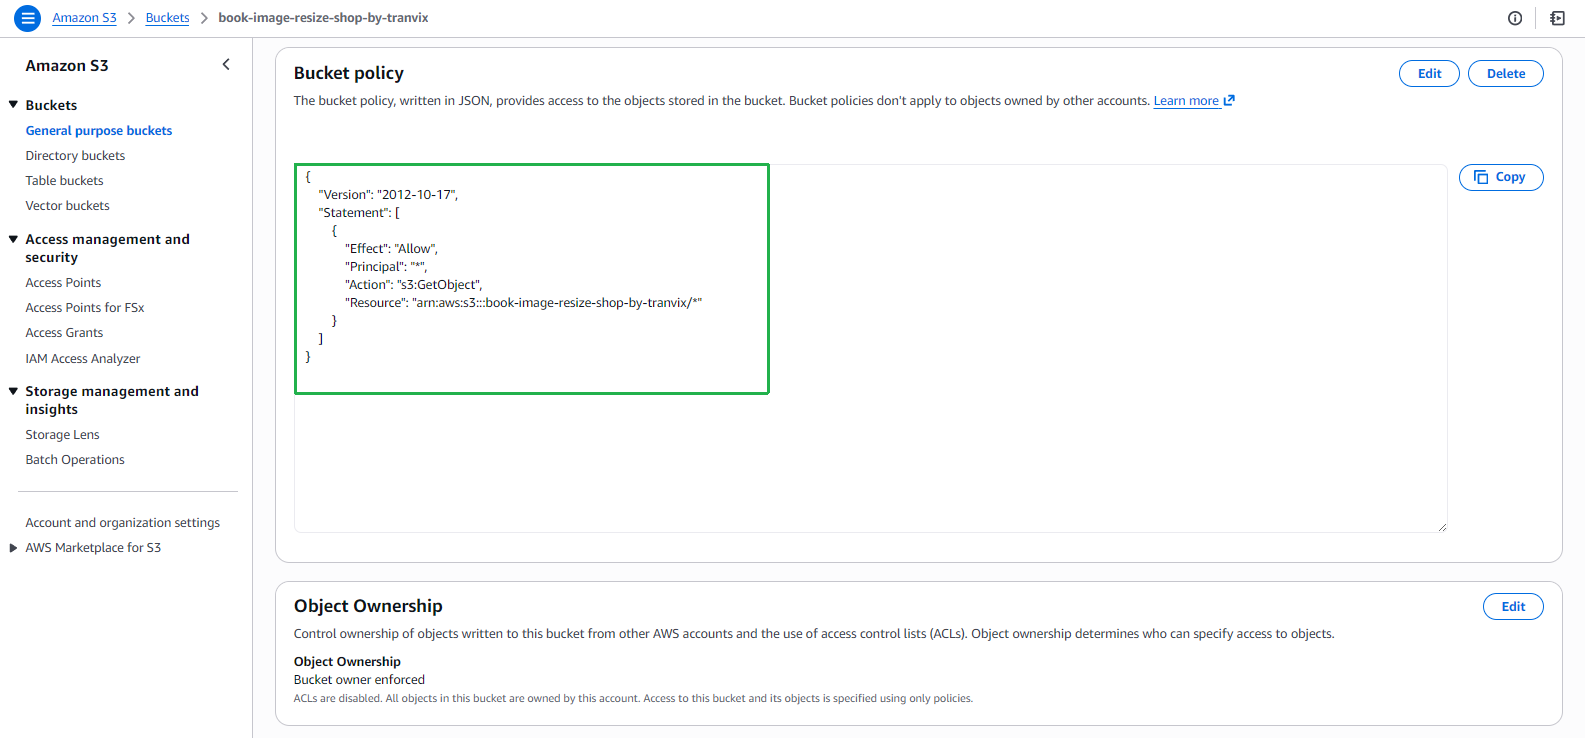Collapse the Buckets section triangle
This screenshot has height=738, width=1585.
pos(13,104)
